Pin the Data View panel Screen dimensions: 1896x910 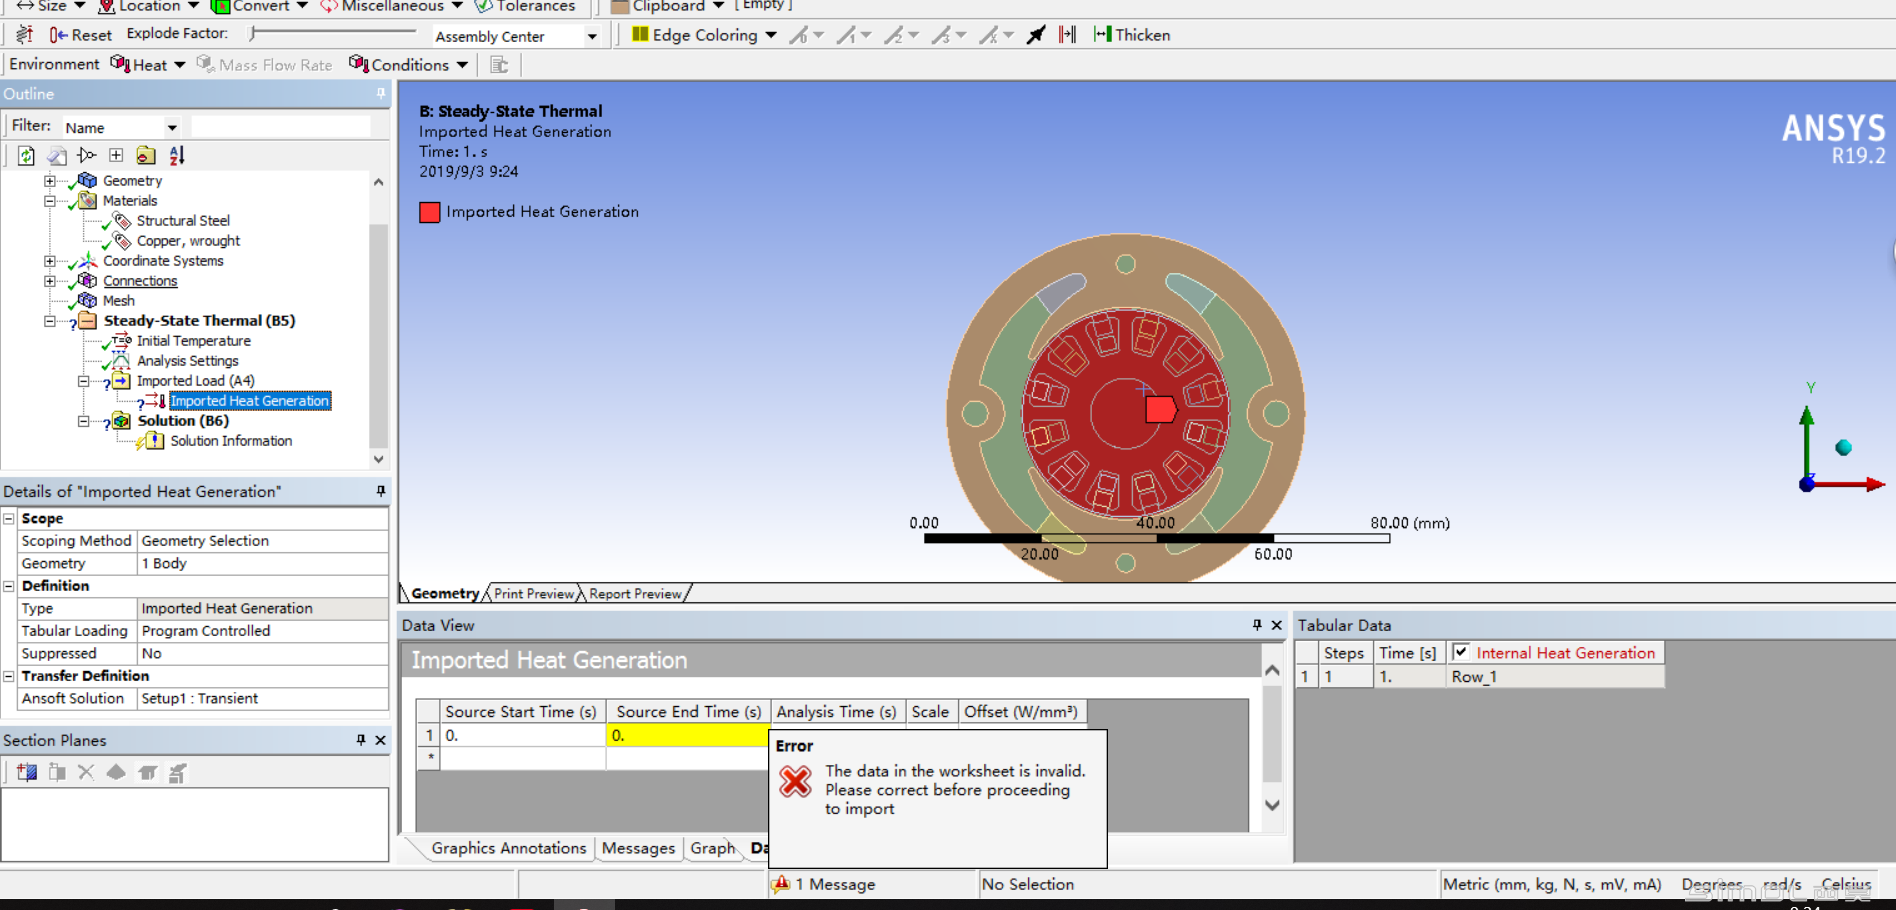1257,625
